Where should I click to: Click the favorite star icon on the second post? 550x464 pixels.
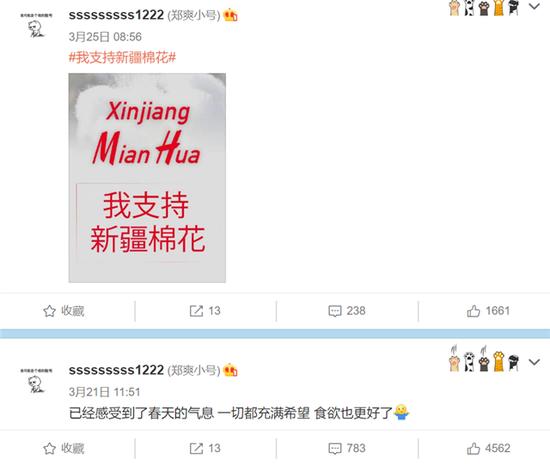click(49, 449)
